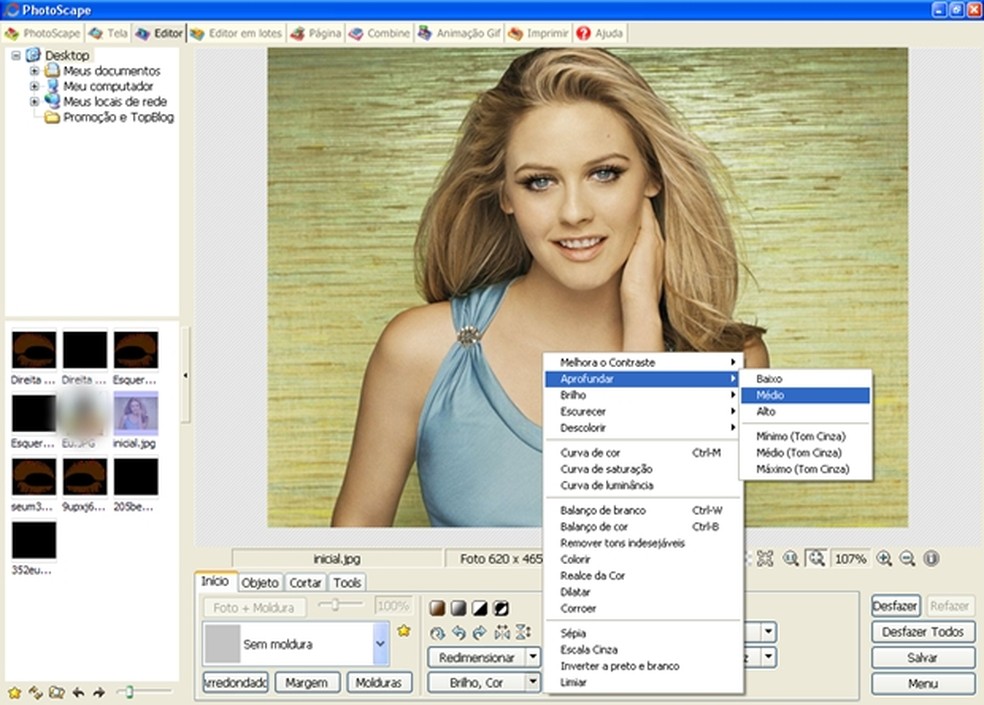Image resolution: width=984 pixels, height=705 pixels.
Task: Click the fit-to-screen icon in status bar
Action: point(765,559)
